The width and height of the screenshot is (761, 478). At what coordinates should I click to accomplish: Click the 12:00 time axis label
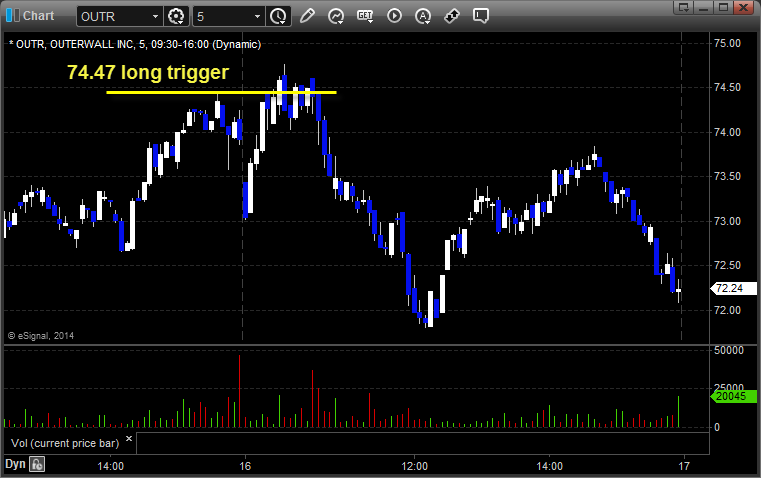click(414, 466)
